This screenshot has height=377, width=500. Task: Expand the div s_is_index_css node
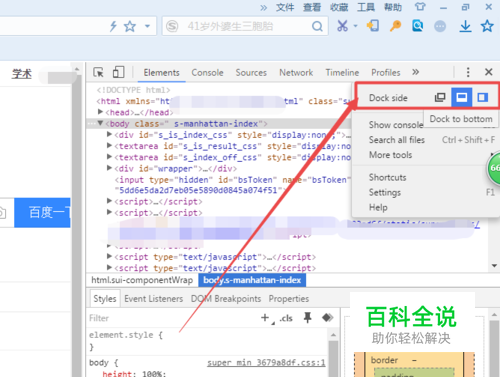click(x=109, y=134)
